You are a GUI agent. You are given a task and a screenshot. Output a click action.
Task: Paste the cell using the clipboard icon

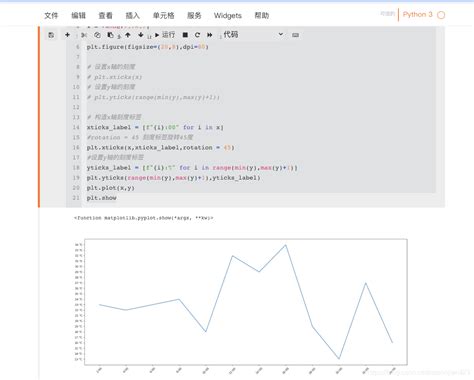110,35
